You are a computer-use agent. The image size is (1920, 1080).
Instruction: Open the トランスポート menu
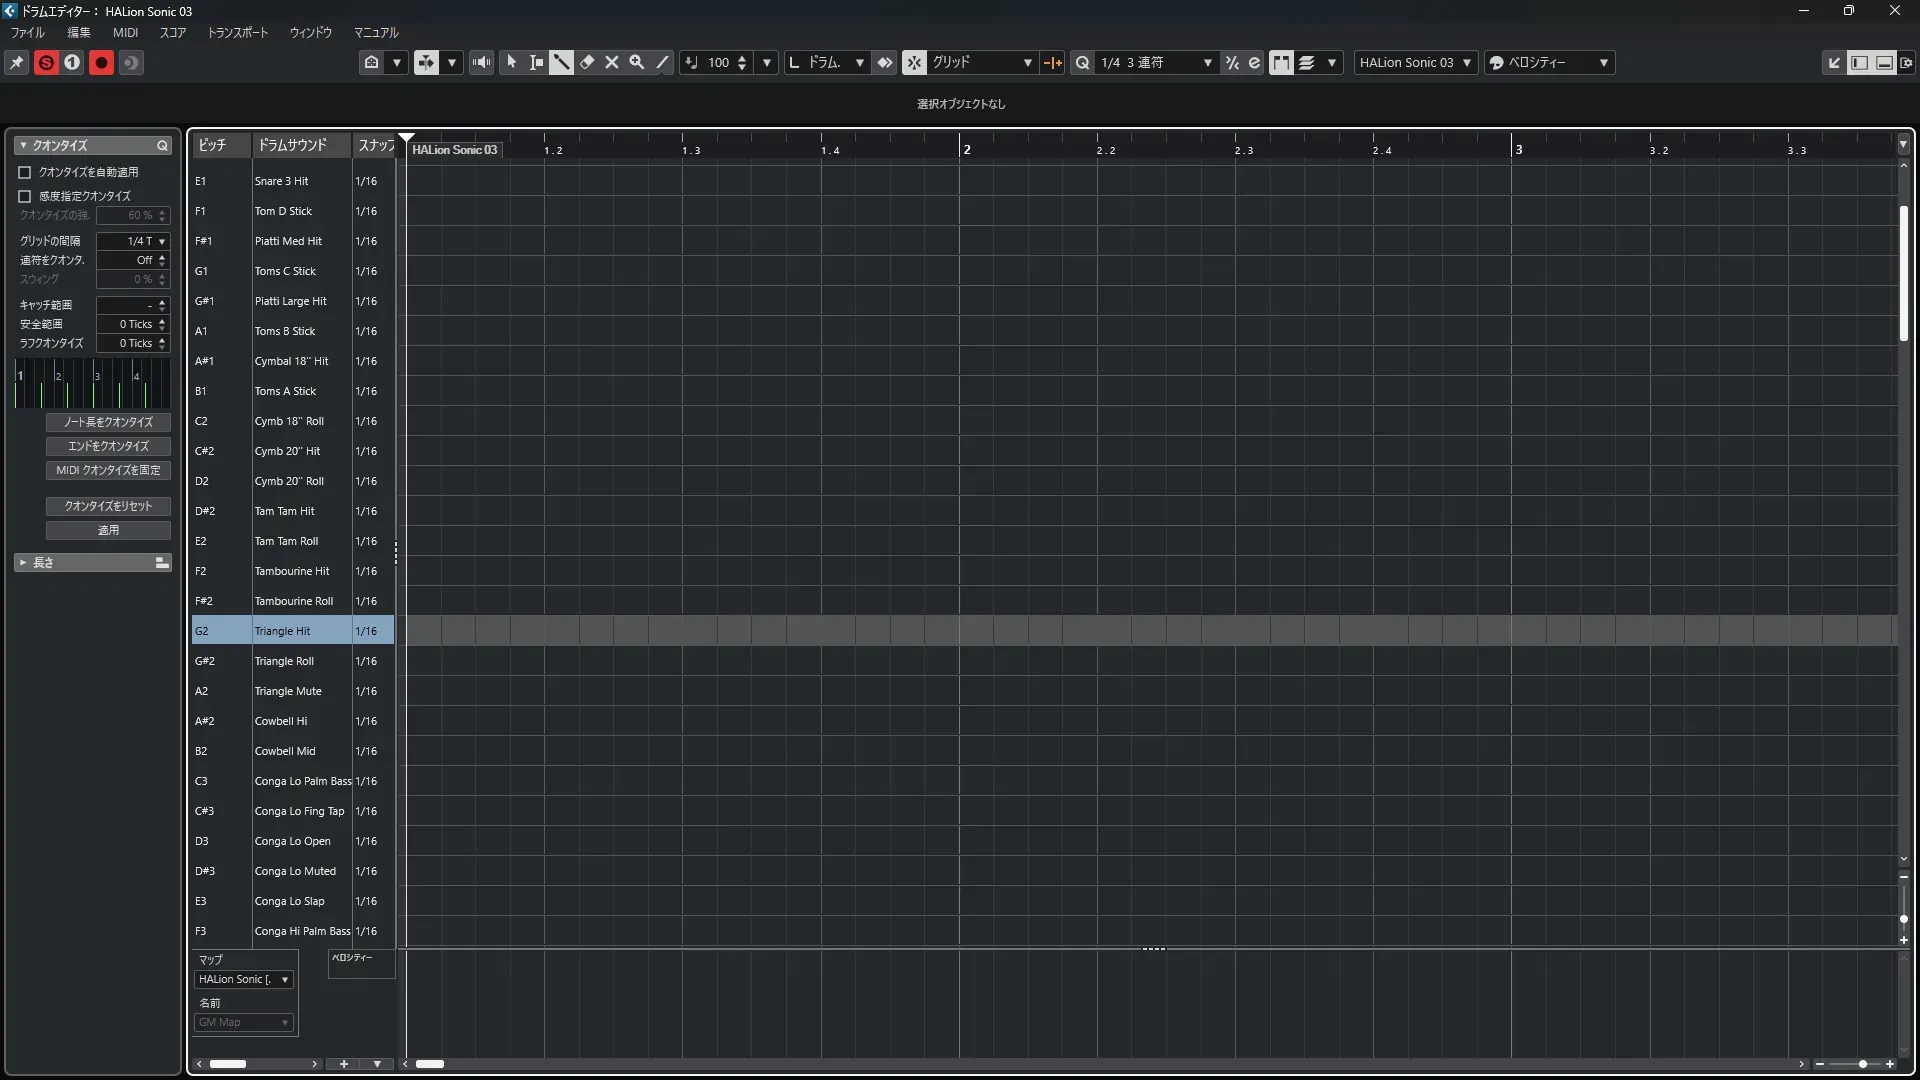tap(237, 32)
